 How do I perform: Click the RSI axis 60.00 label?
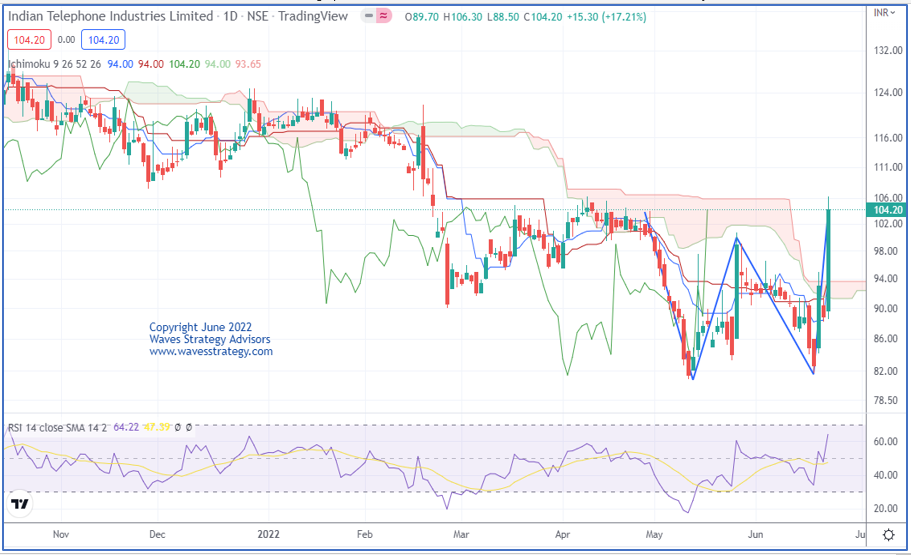pyautogui.click(x=886, y=442)
